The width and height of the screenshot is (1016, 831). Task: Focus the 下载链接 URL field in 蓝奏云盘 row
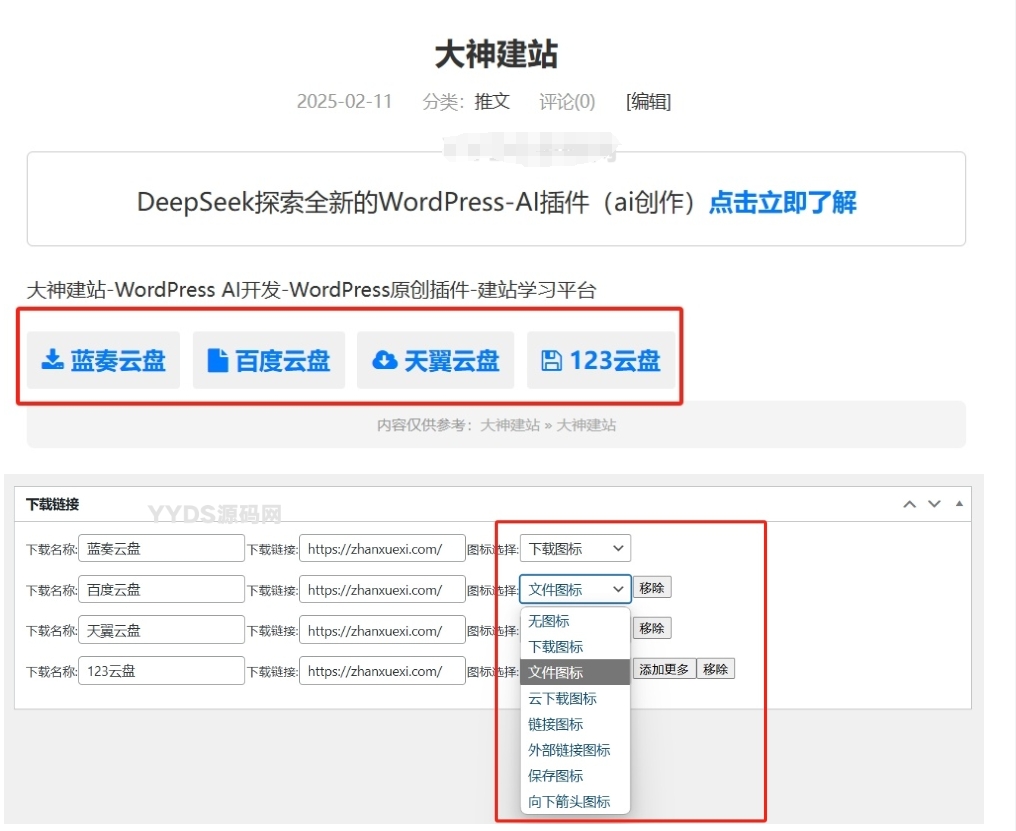(x=382, y=548)
